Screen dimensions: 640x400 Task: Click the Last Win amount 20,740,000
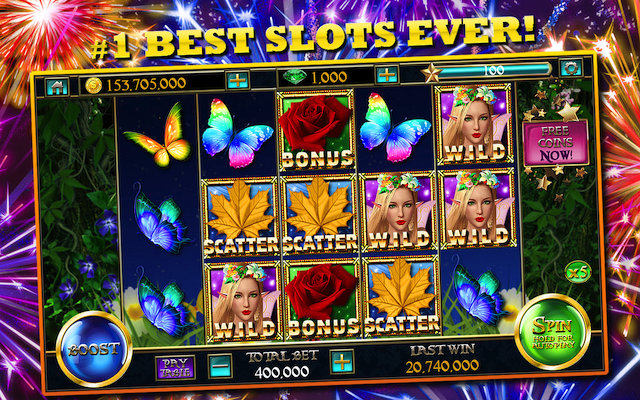442,367
